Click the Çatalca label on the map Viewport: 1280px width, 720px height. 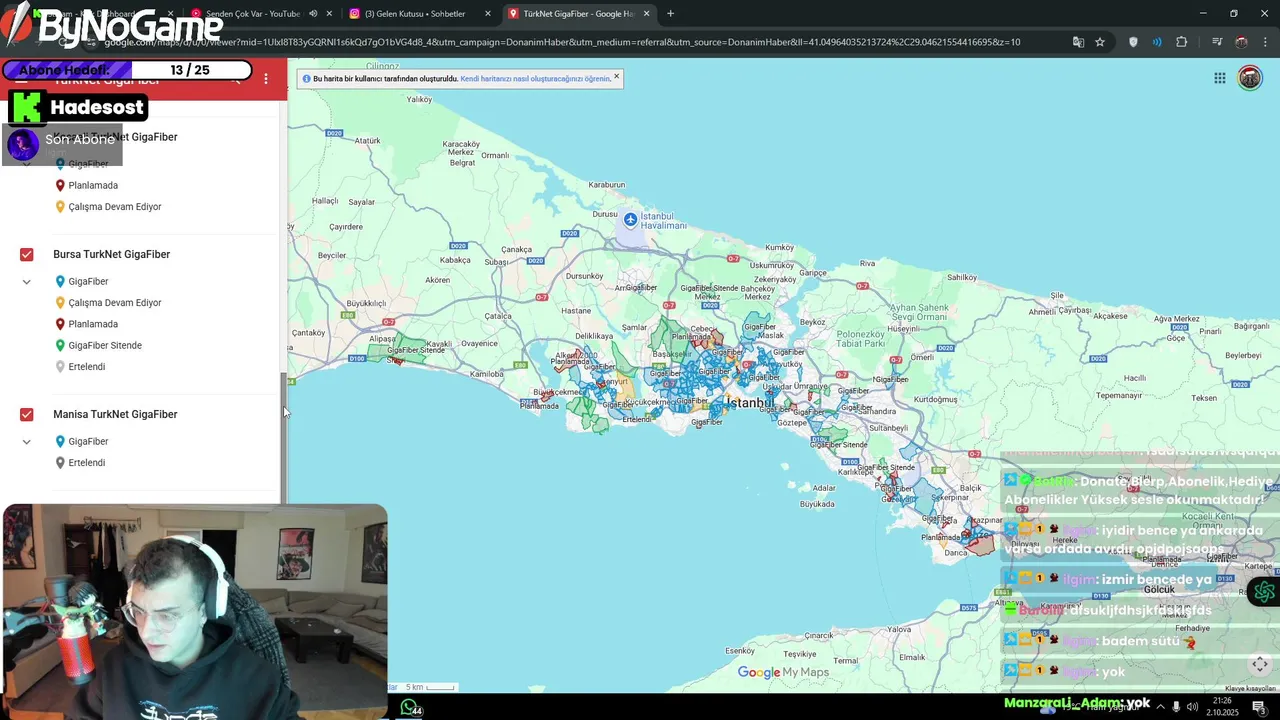click(x=497, y=316)
